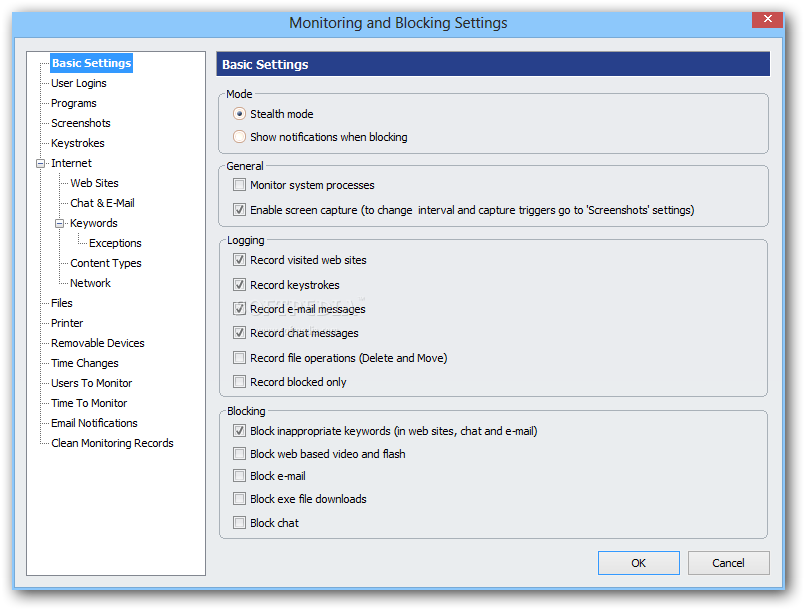Enable Record file operations checkbox

coord(239,357)
